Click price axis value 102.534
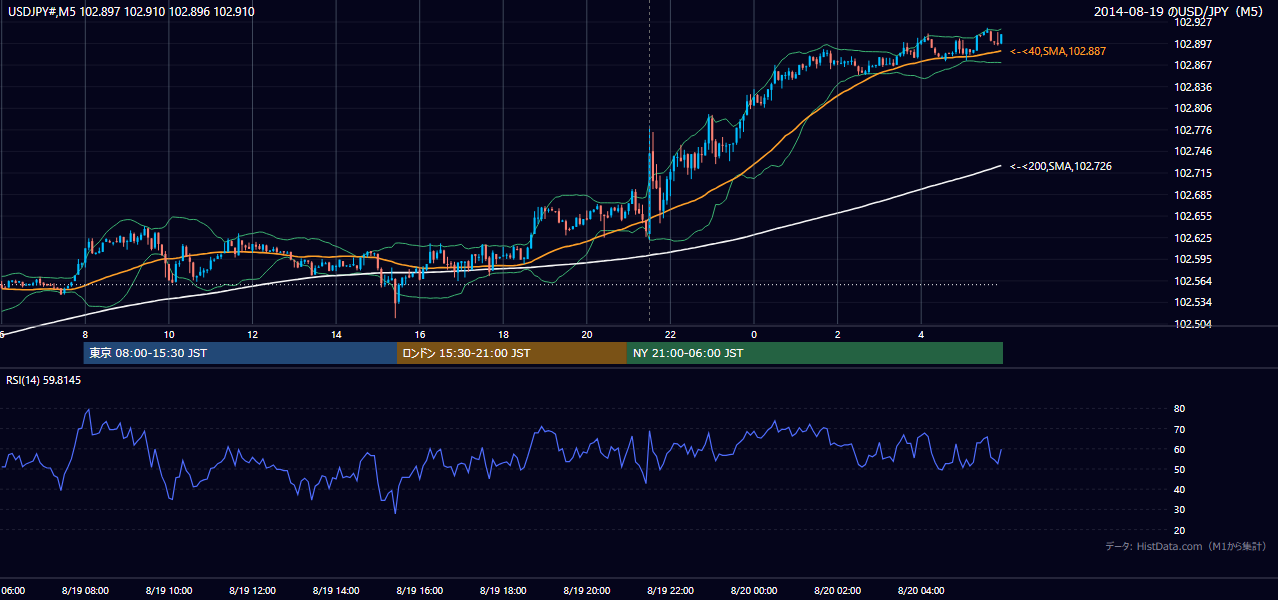This screenshot has width=1278, height=600. click(1192, 303)
